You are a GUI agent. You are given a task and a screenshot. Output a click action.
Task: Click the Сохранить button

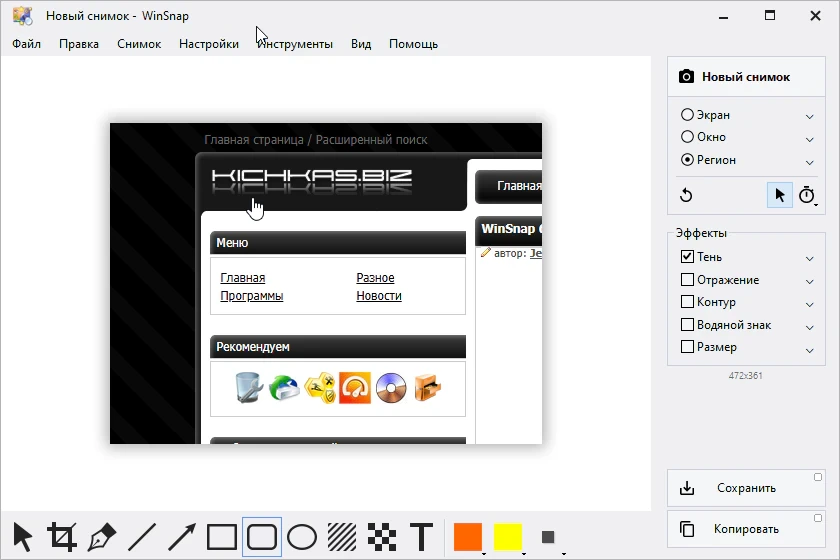pyautogui.click(x=746, y=488)
